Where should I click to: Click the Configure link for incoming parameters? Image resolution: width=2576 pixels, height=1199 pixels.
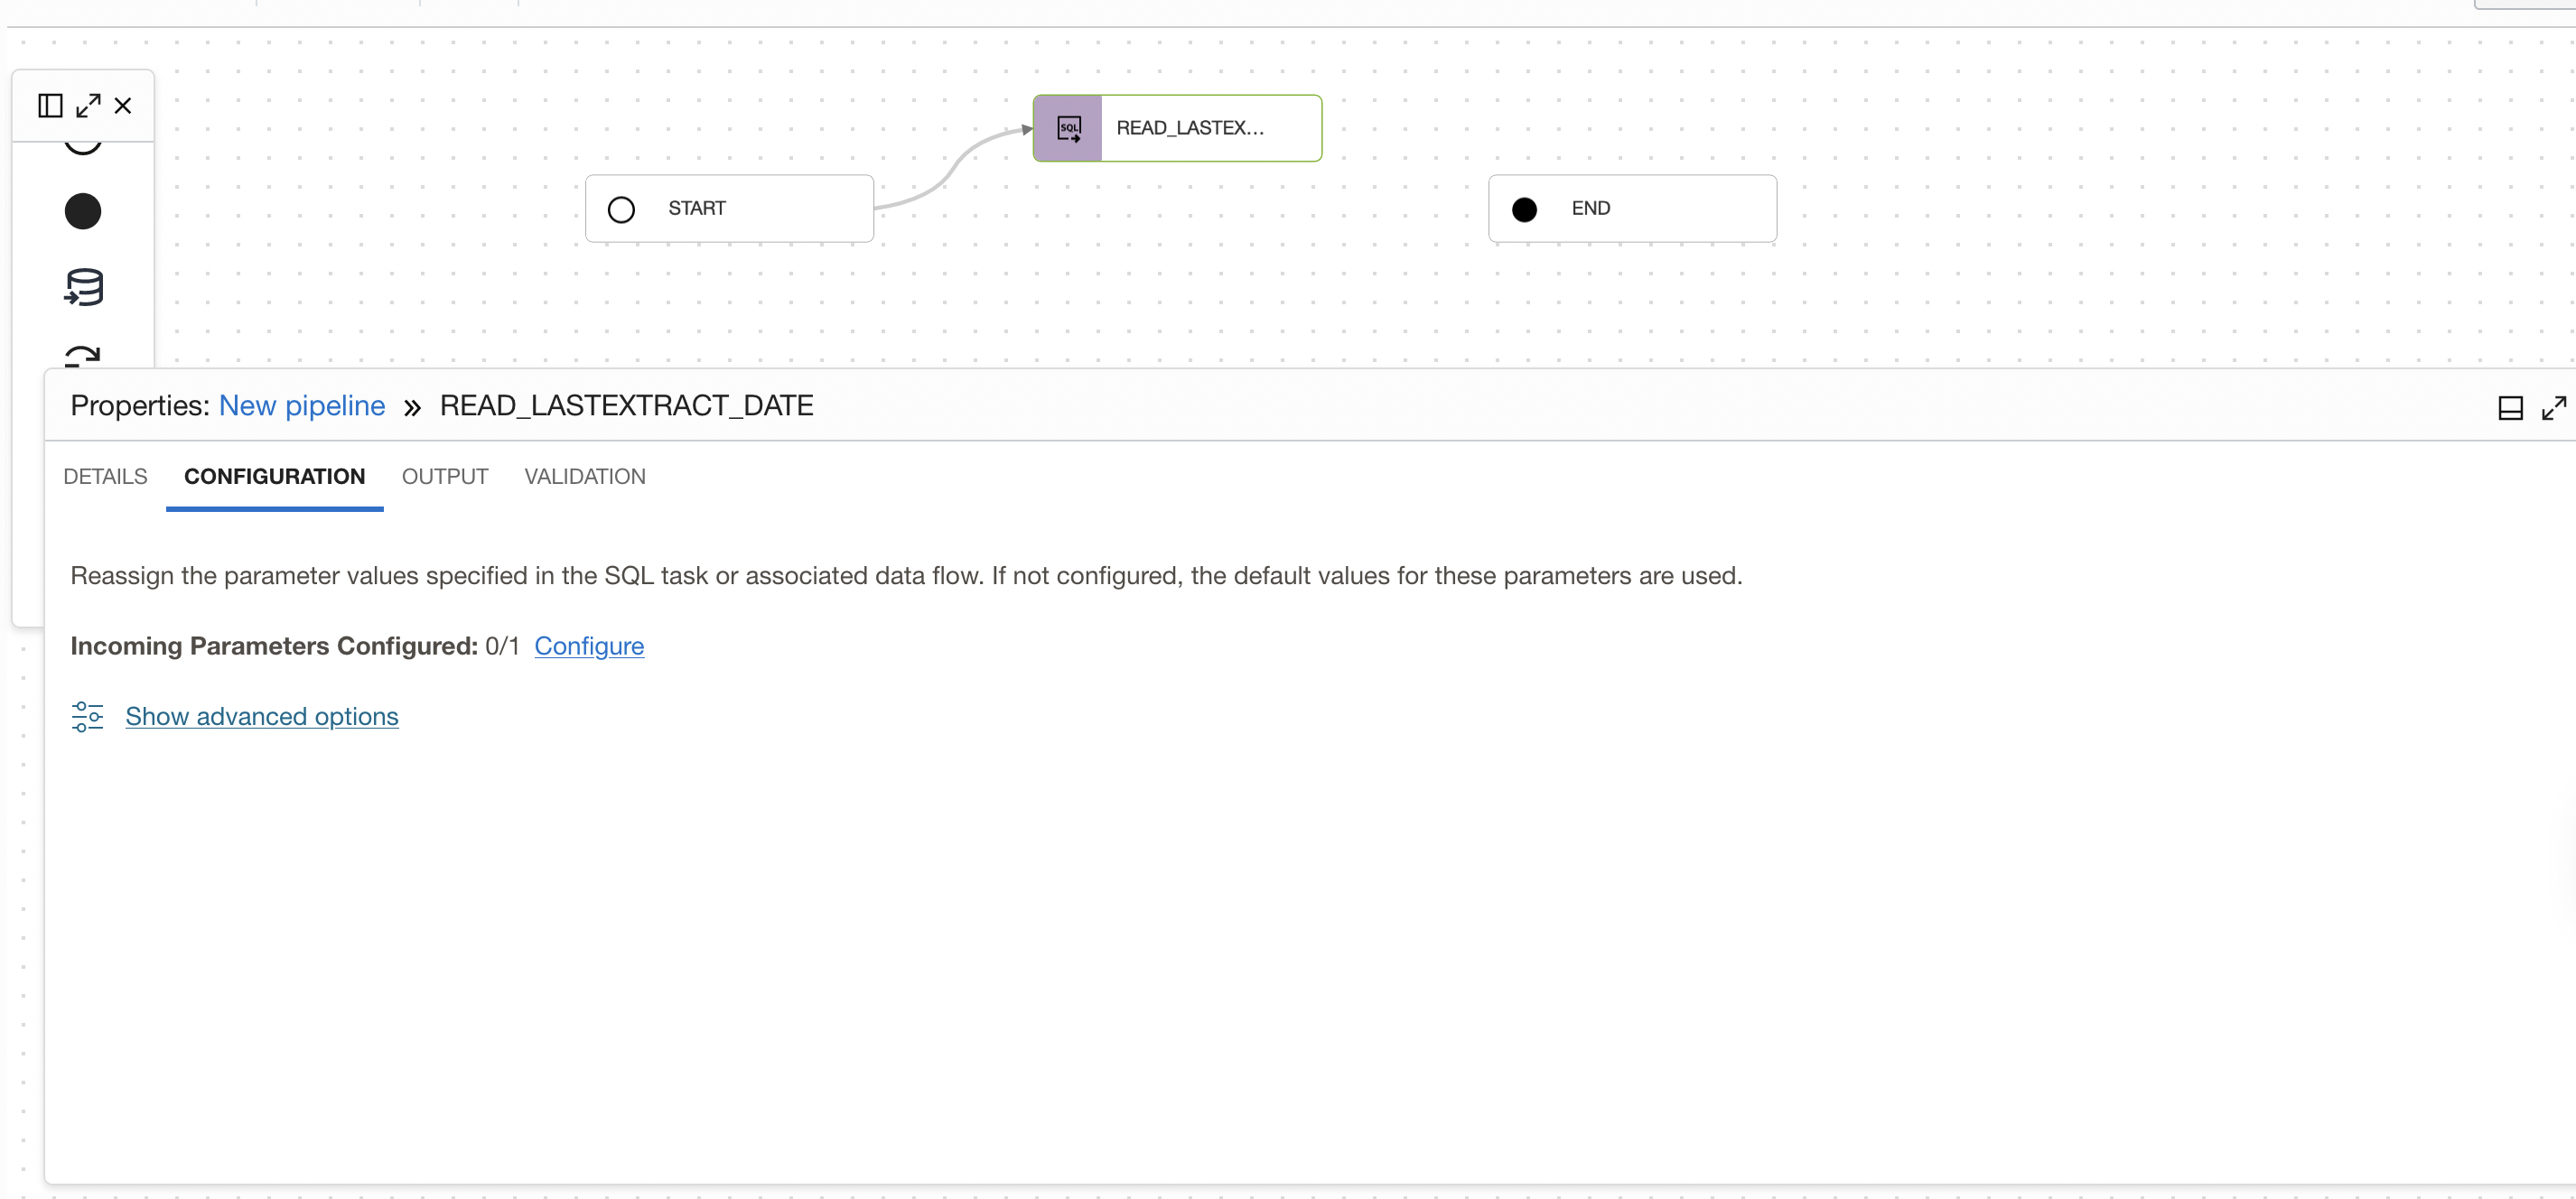(x=589, y=646)
